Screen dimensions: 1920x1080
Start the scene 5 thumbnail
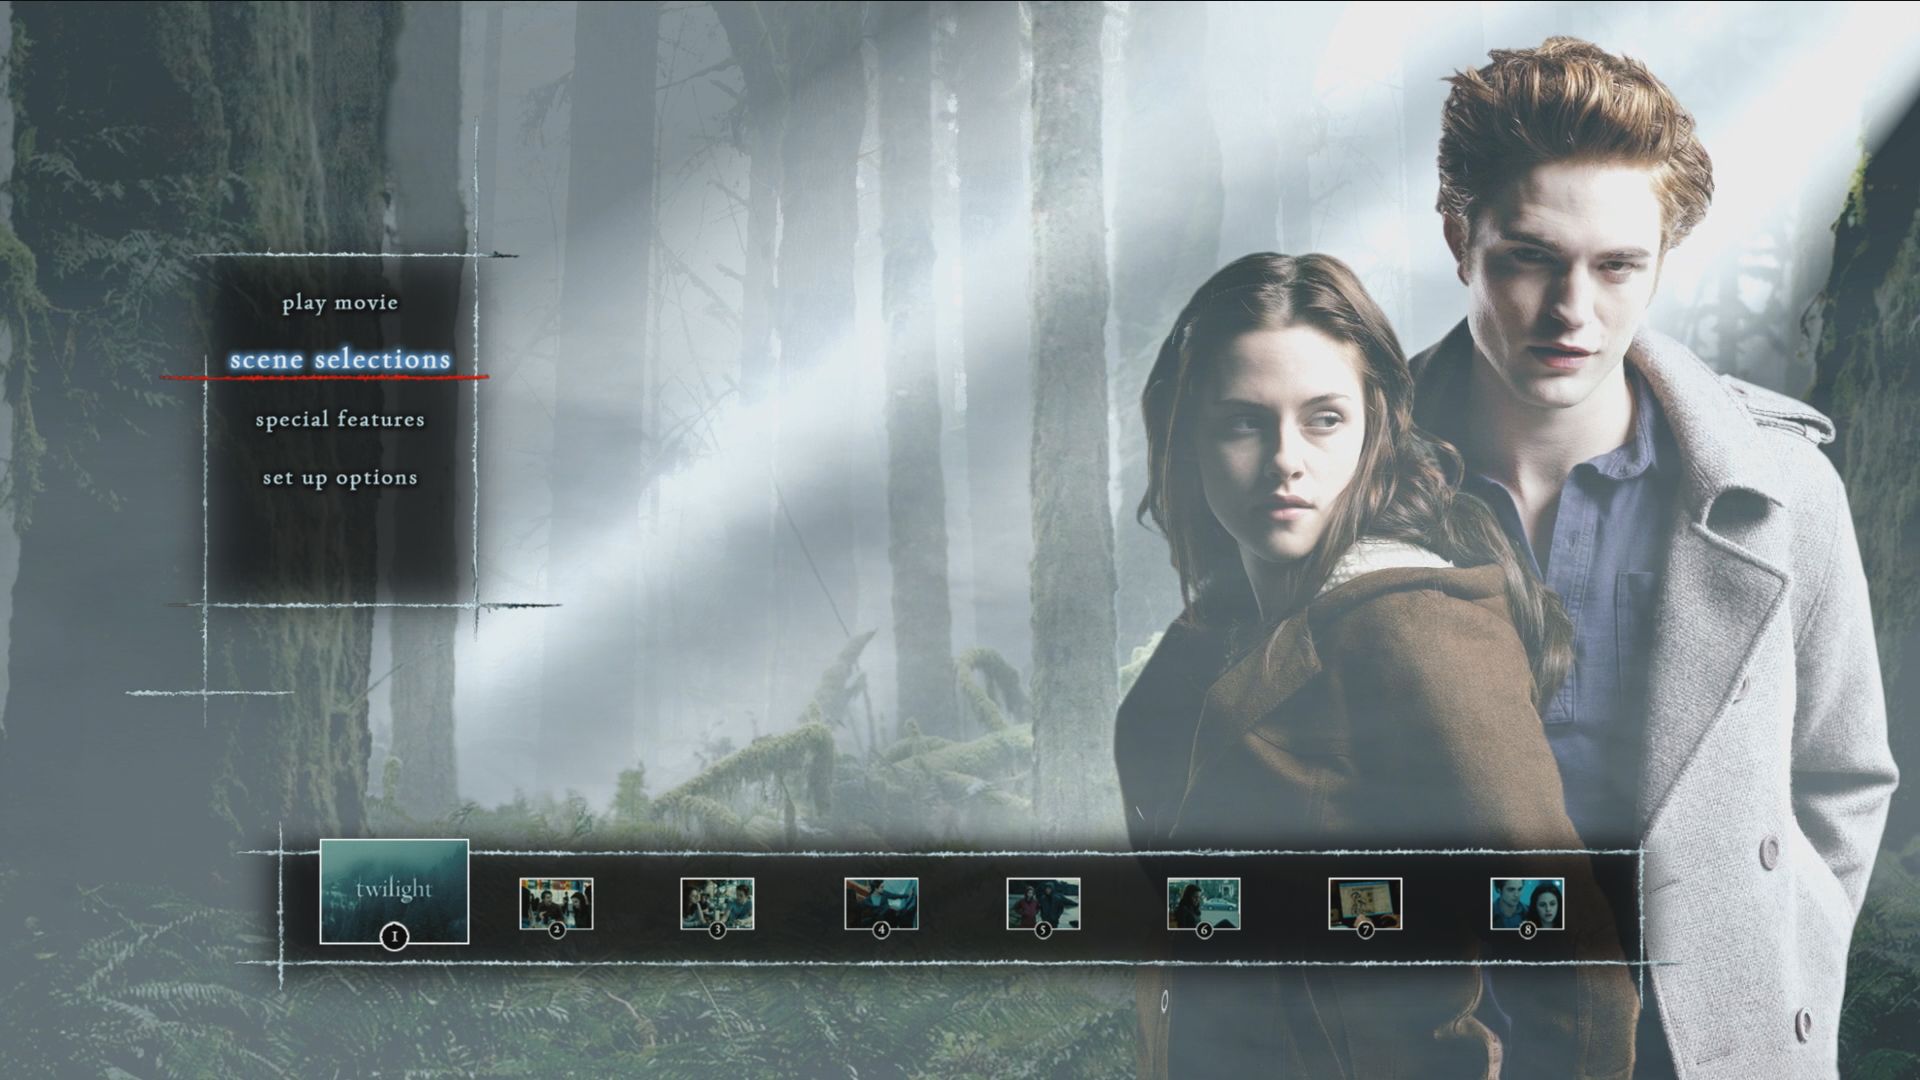tap(1043, 904)
